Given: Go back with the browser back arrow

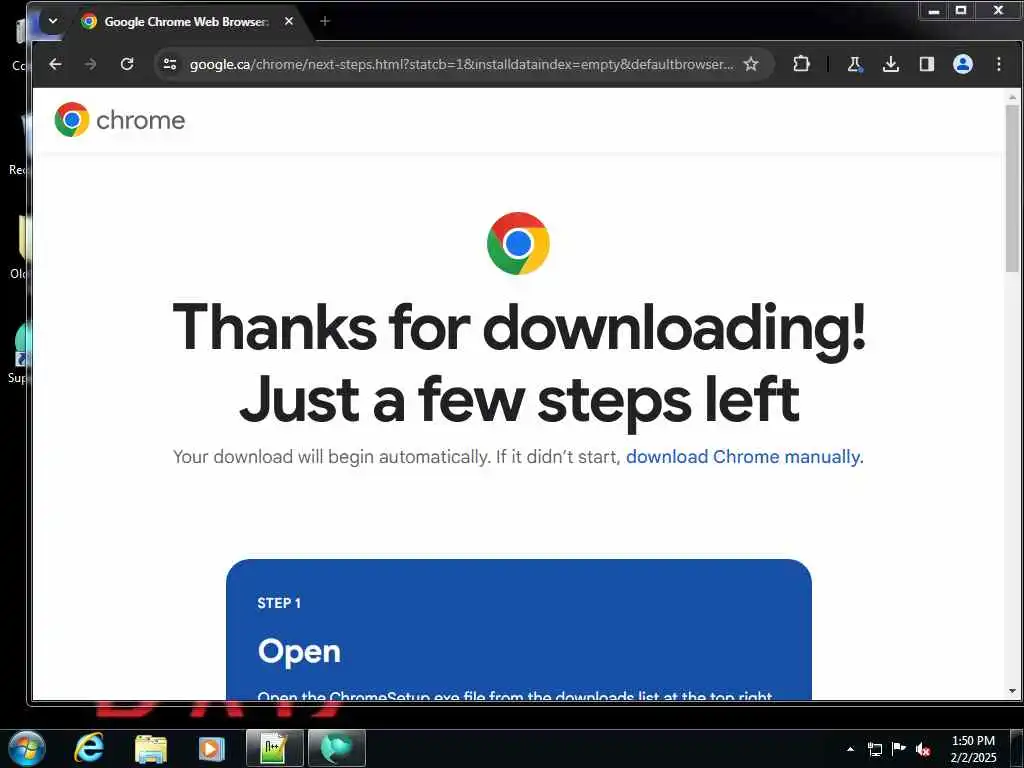Looking at the screenshot, I should pyautogui.click(x=56, y=64).
